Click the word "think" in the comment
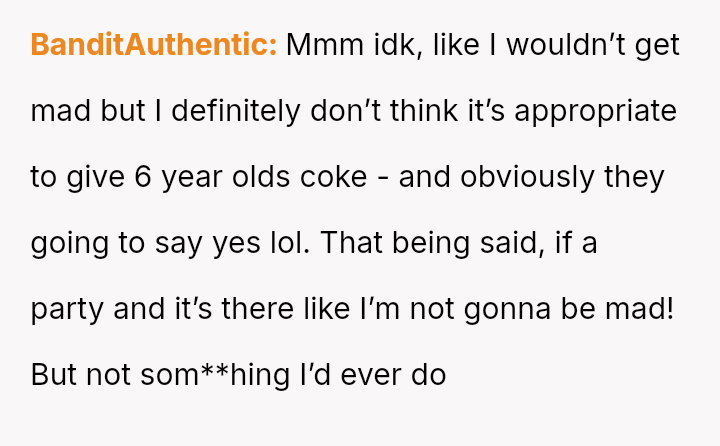The image size is (720, 446). [424, 111]
